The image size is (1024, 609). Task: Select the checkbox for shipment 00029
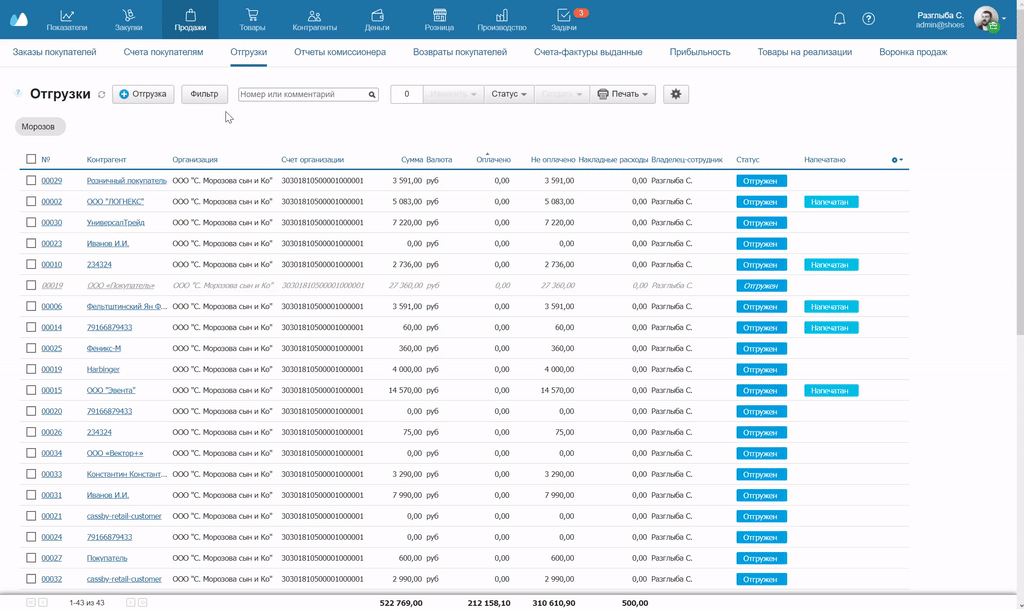(x=31, y=181)
